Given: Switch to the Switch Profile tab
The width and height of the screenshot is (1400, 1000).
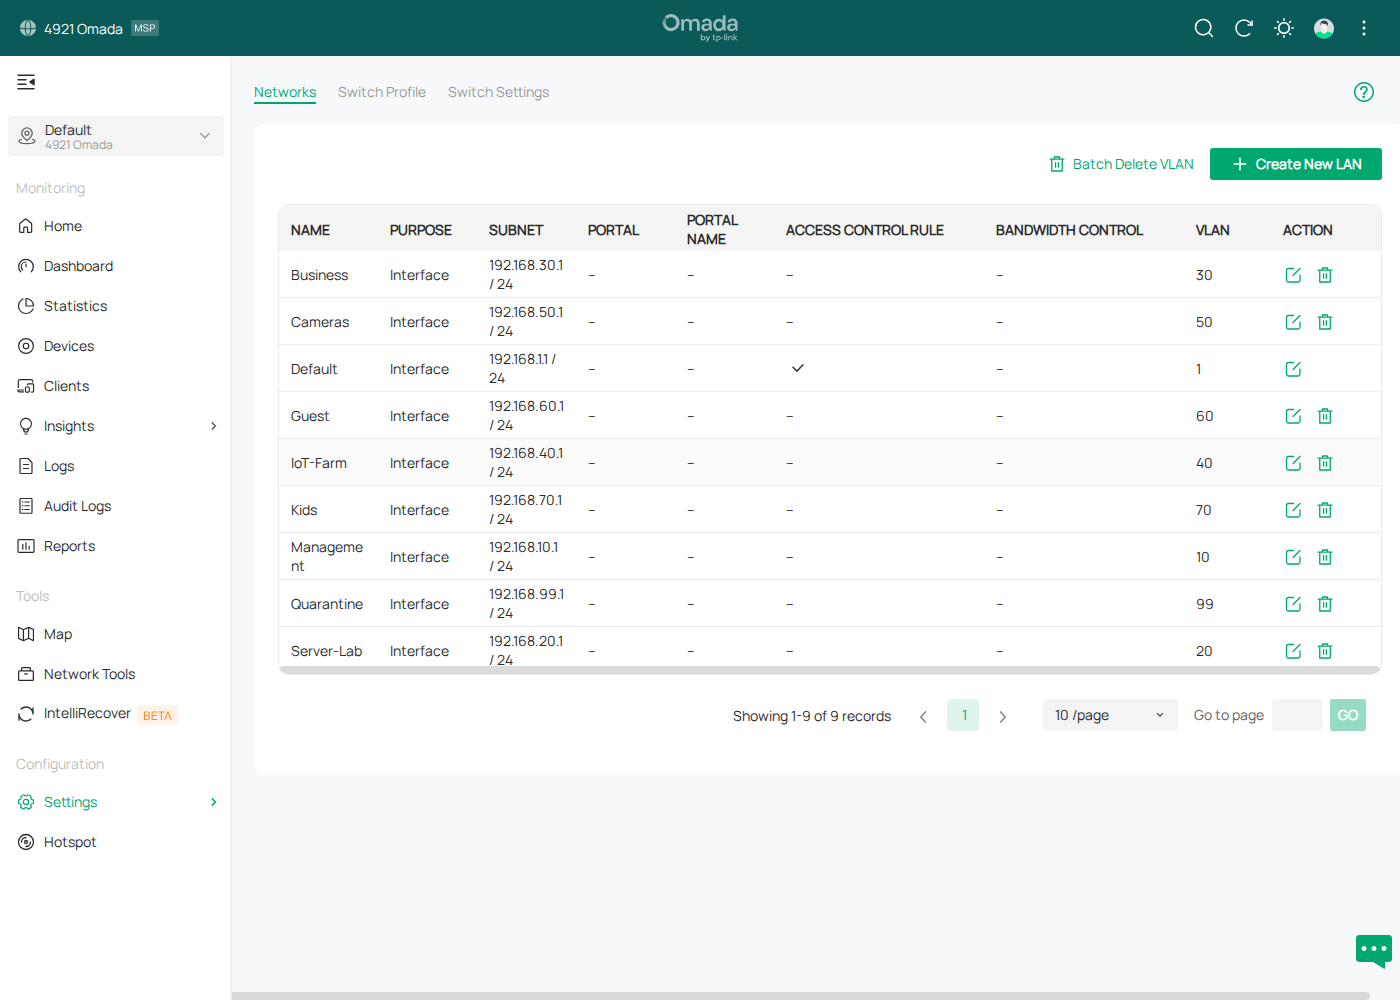Looking at the screenshot, I should pyautogui.click(x=381, y=92).
